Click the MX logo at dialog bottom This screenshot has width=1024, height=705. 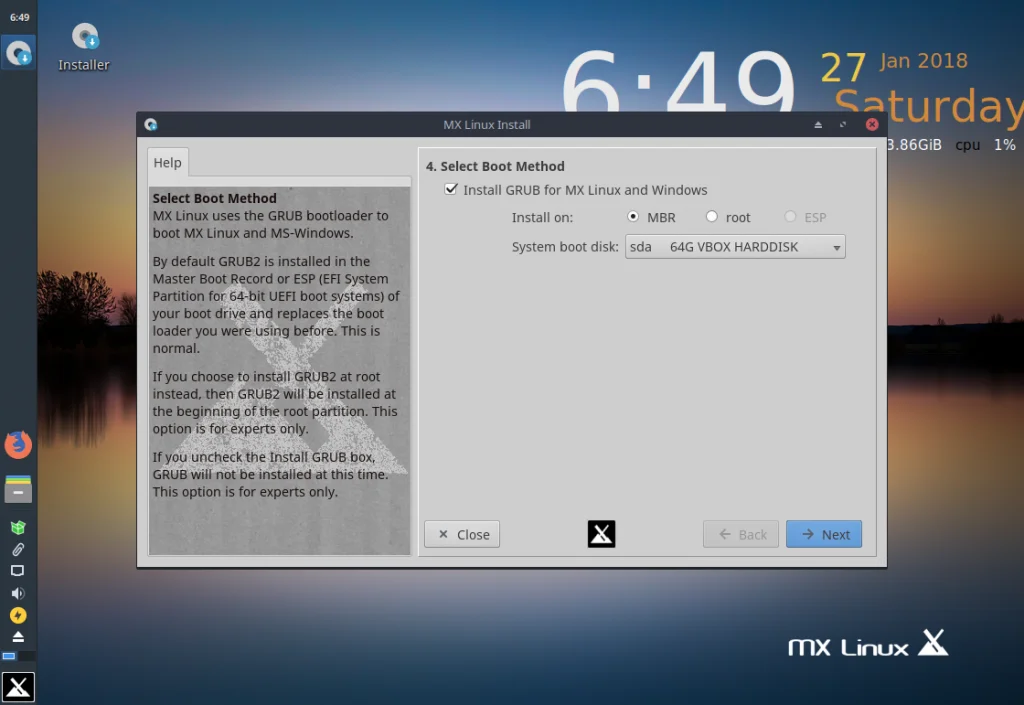coord(601,534)
